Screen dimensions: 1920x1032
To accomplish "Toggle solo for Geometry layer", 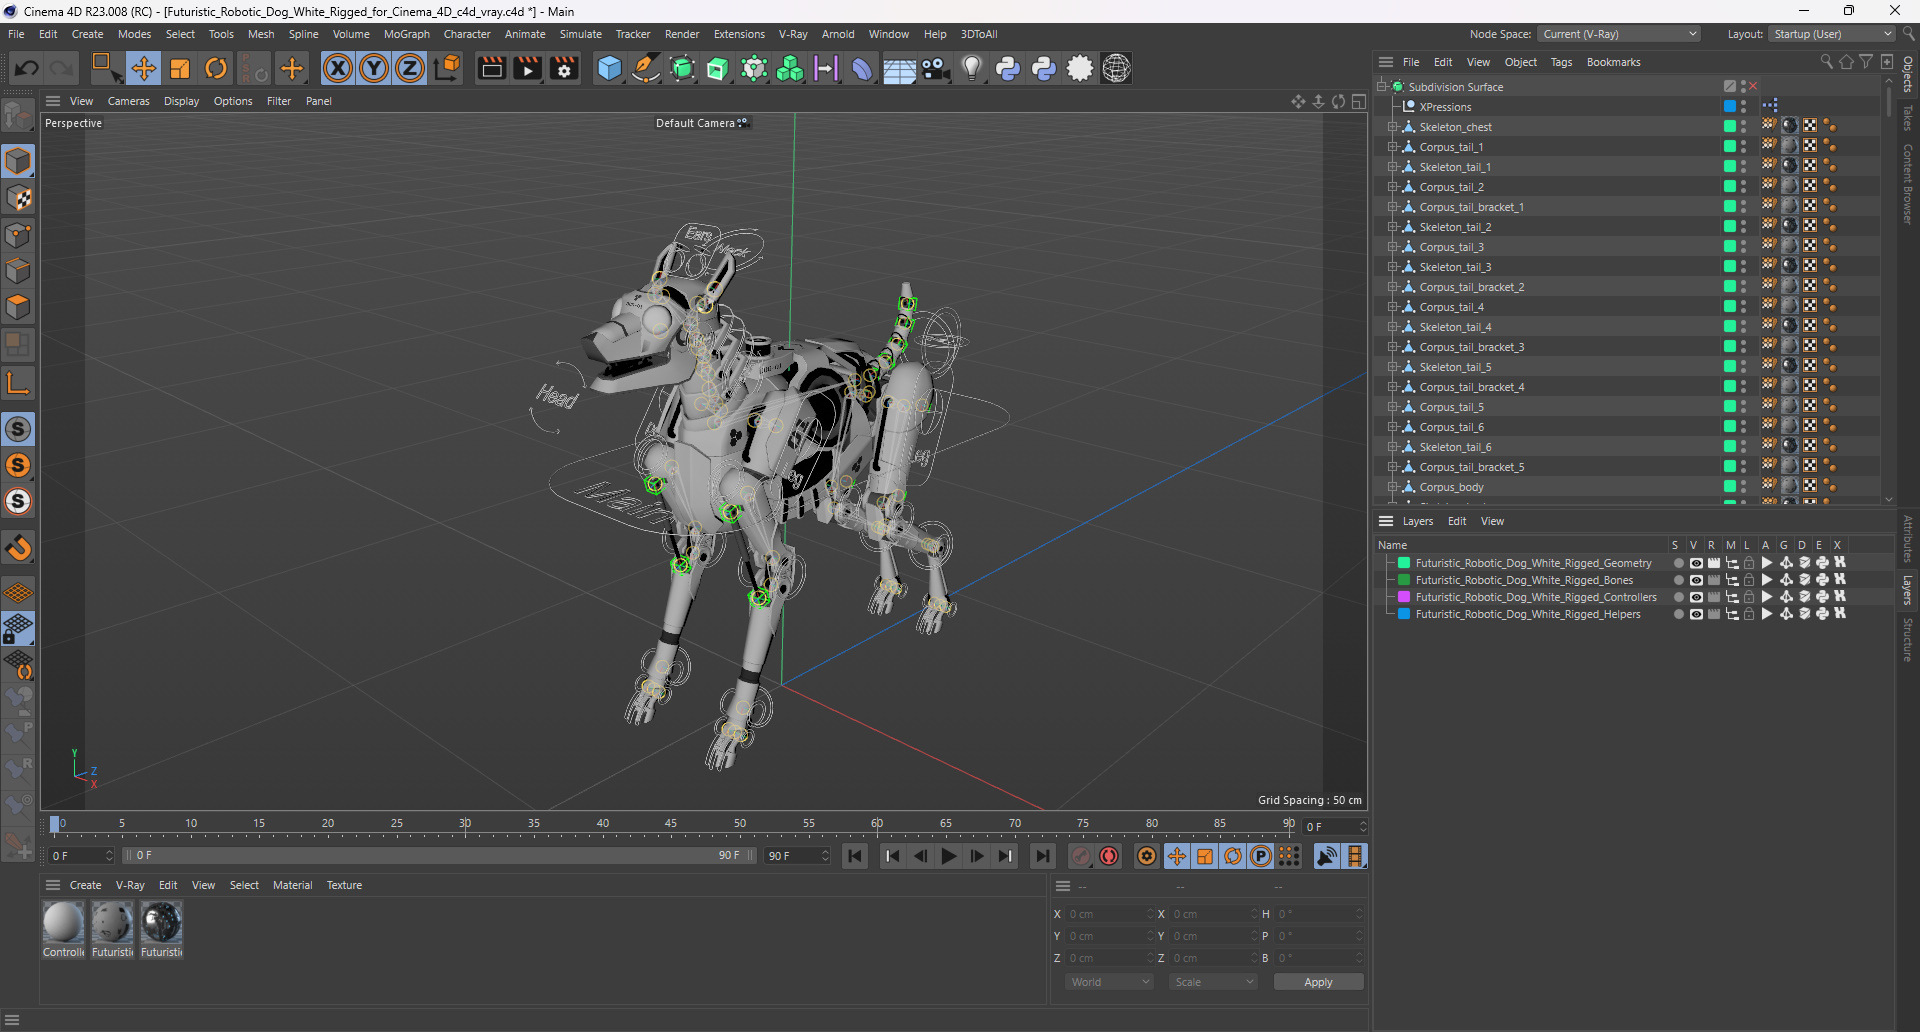I will (1678, 563).
